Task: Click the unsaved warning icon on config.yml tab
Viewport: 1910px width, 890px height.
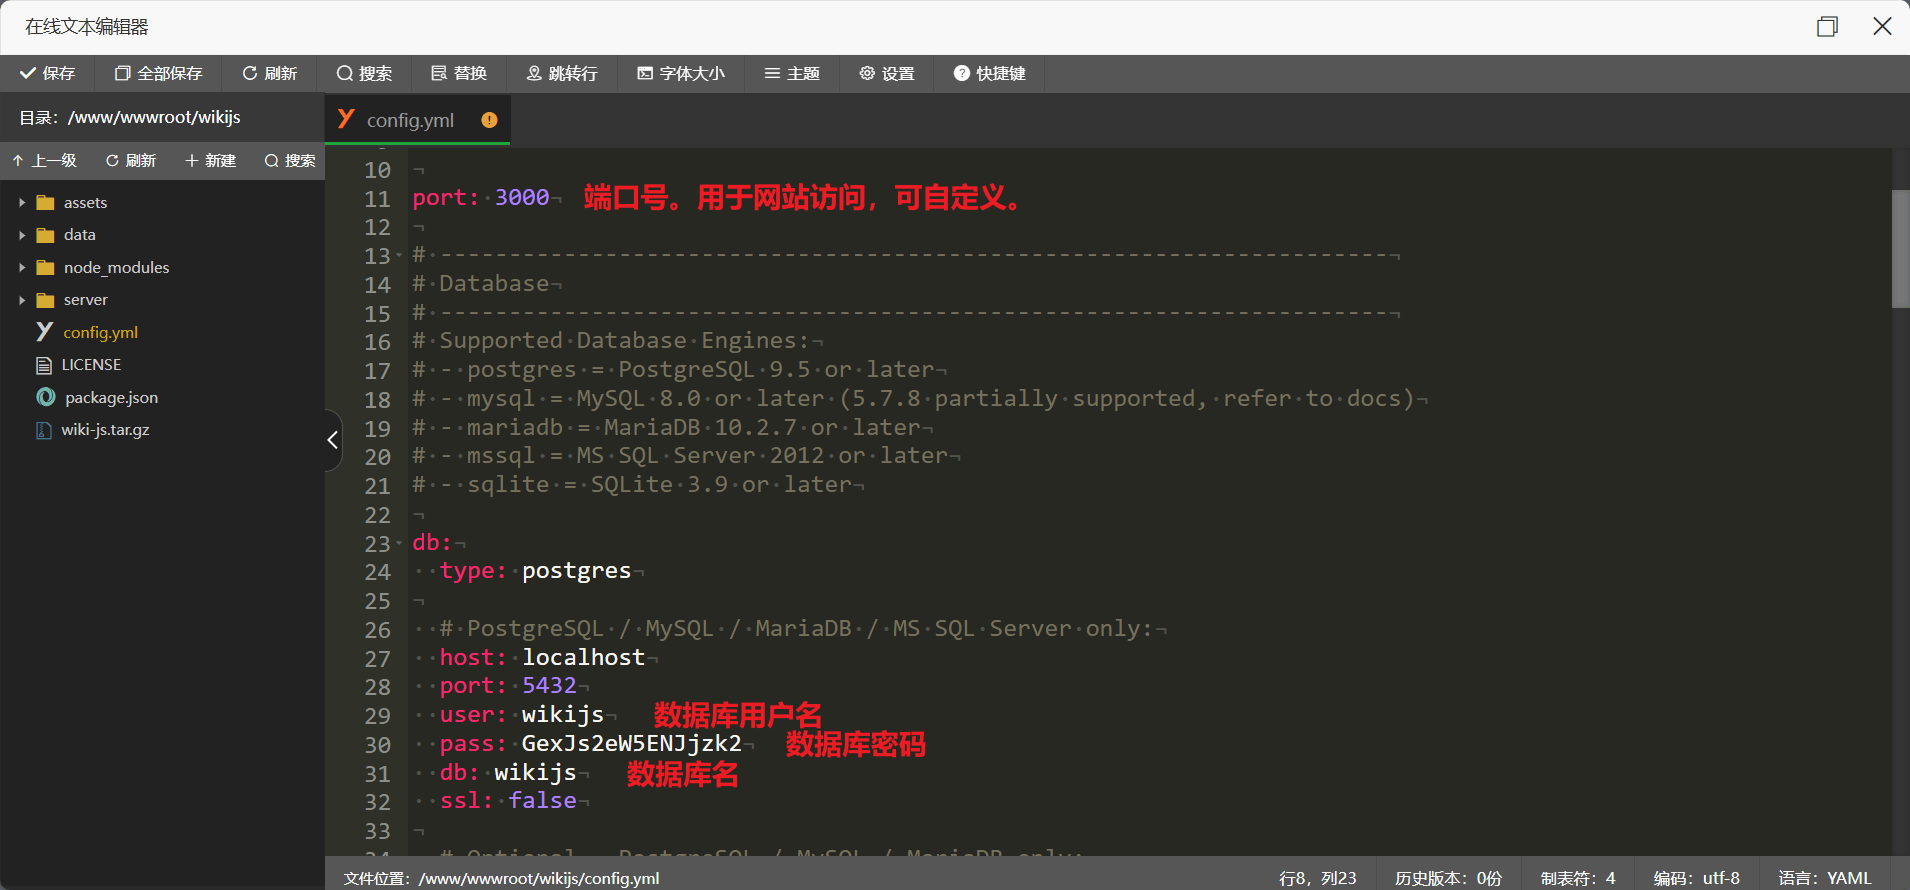Action: pyautogui.click(x=489, y=120)
